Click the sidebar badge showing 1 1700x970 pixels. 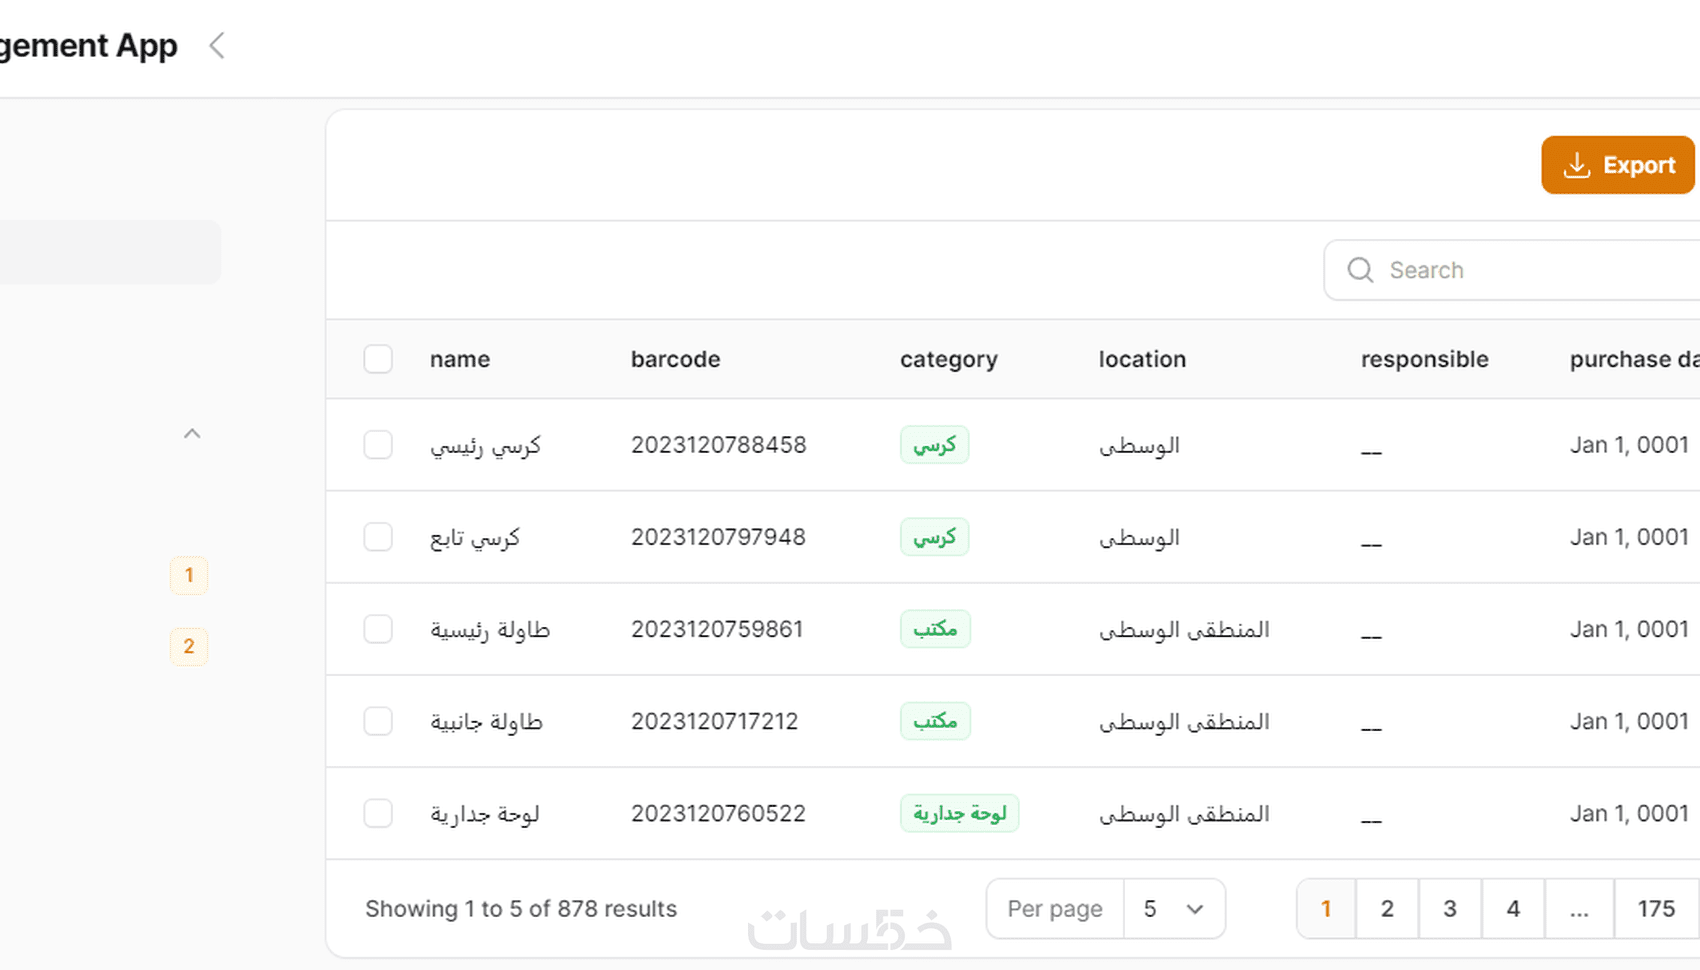pos(189,576)
